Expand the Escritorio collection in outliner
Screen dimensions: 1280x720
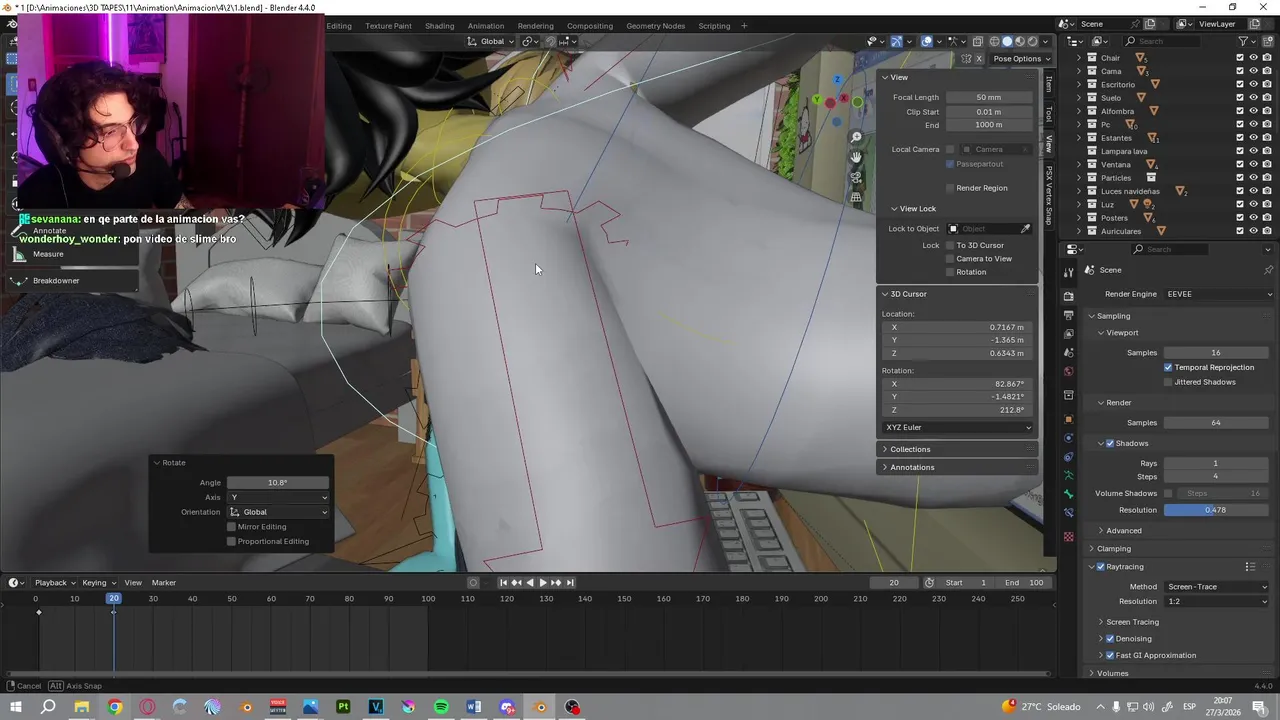pyautogui.click(x=1079, y=85)
